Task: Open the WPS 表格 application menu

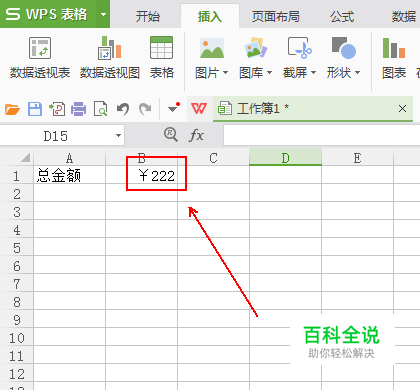Action: (48, 14)
